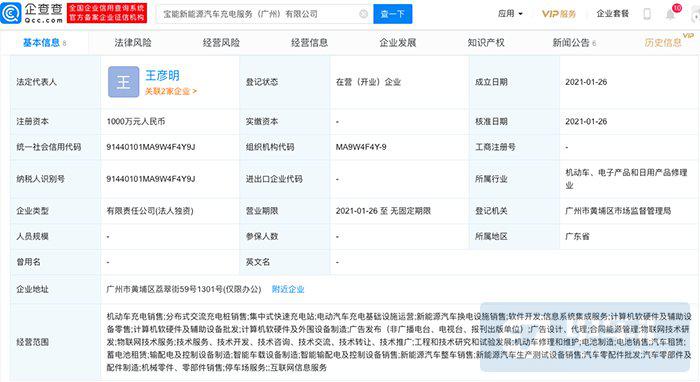Open the 关联2家企业 link

click(x=171, y=91)
